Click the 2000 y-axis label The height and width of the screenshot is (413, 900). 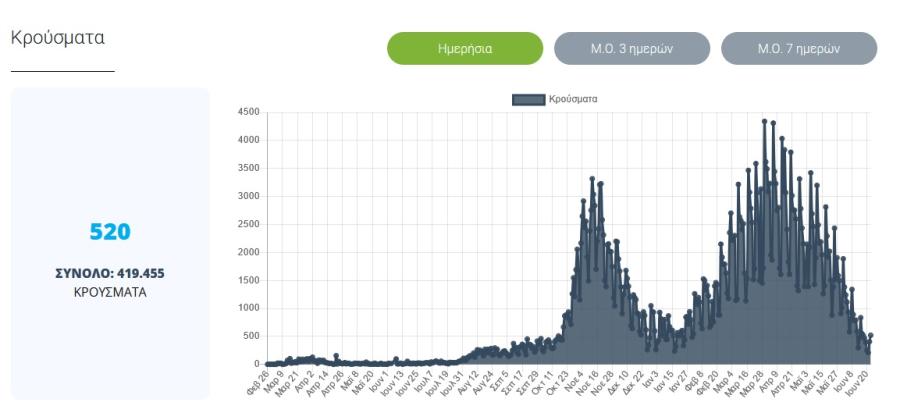pos(248,252)
